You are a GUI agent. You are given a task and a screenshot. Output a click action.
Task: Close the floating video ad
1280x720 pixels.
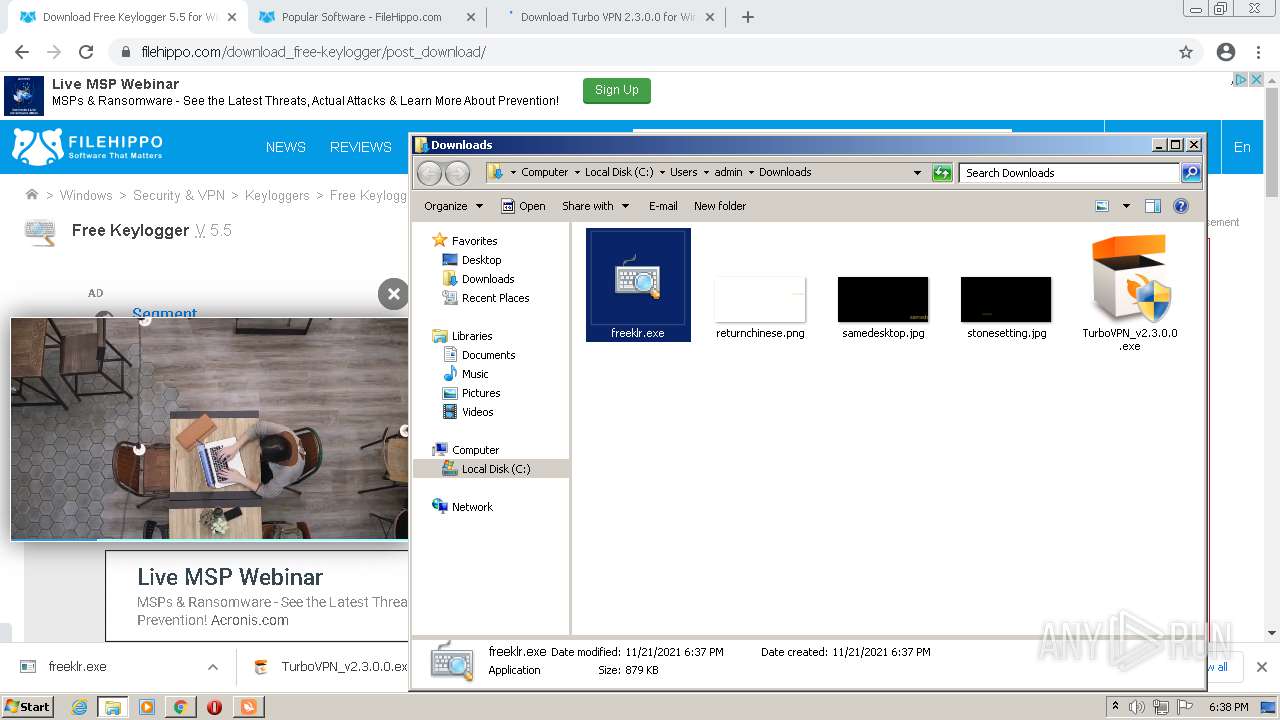click(x=393, y=293)
